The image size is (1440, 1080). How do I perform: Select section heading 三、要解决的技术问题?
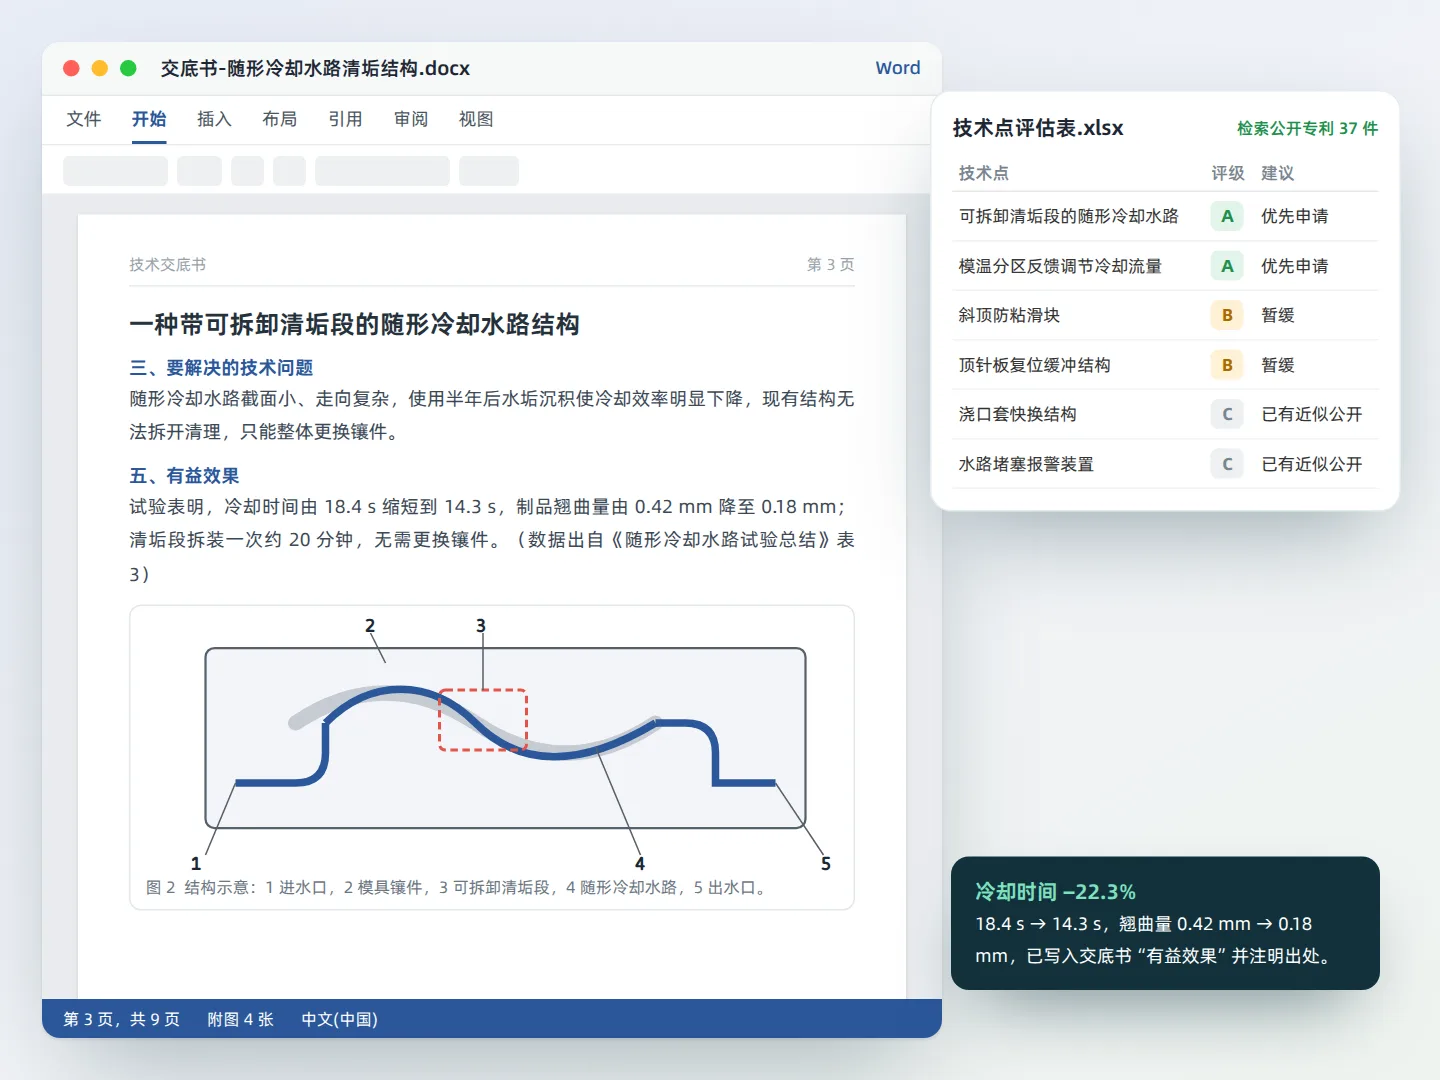(221, 368)
